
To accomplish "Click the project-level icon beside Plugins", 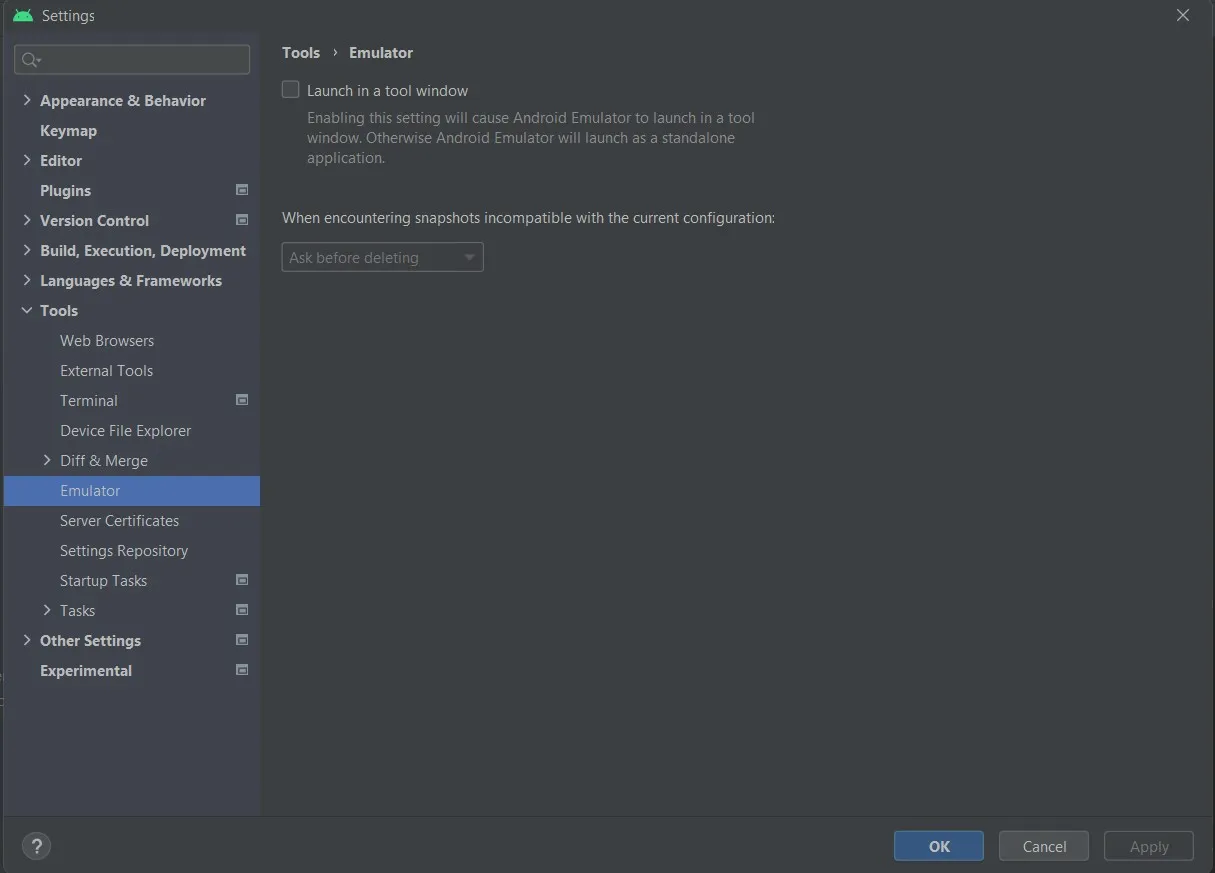I will pos(242,190).
